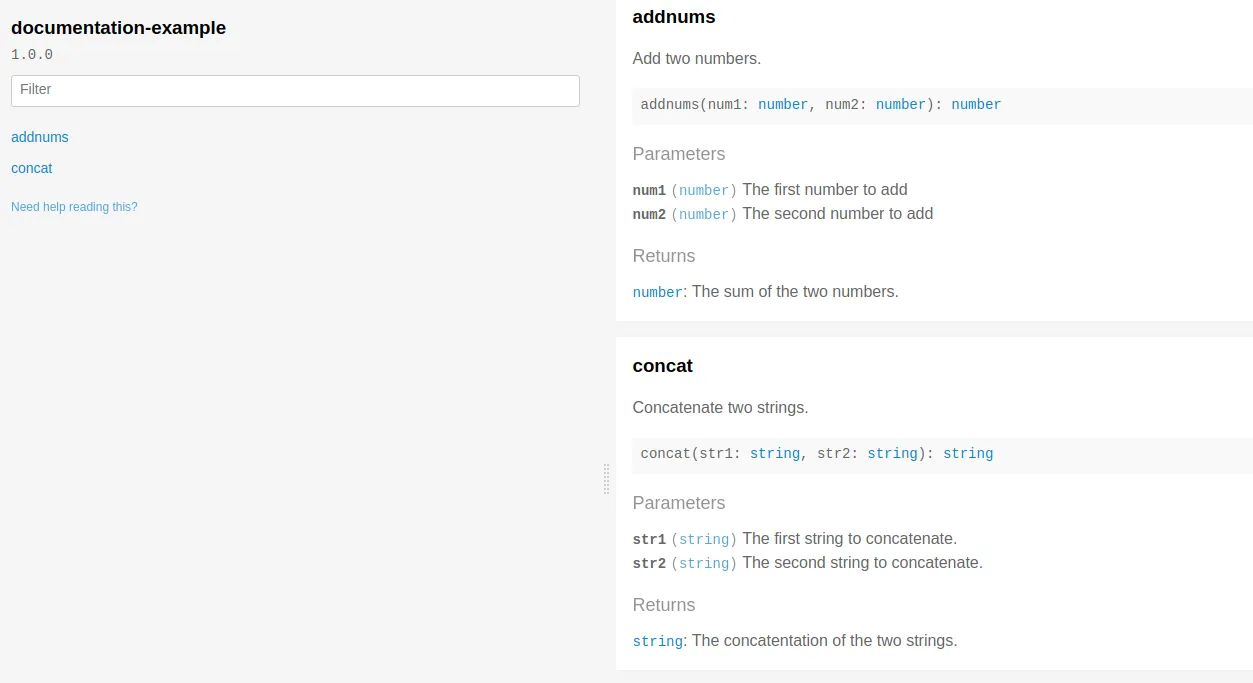Image resolution: width=1253 pixels, height=683 pixels.
Task: Select the addnums section heading
Action: point(674,17)
